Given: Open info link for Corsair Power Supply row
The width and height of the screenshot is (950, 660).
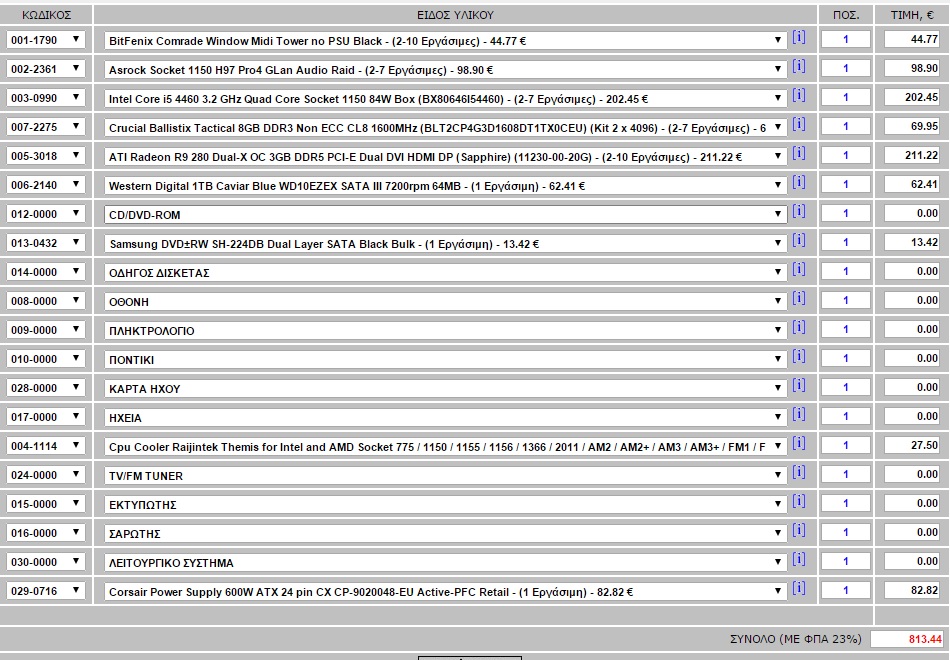Looking at the screenshot, I should [799, 589].
